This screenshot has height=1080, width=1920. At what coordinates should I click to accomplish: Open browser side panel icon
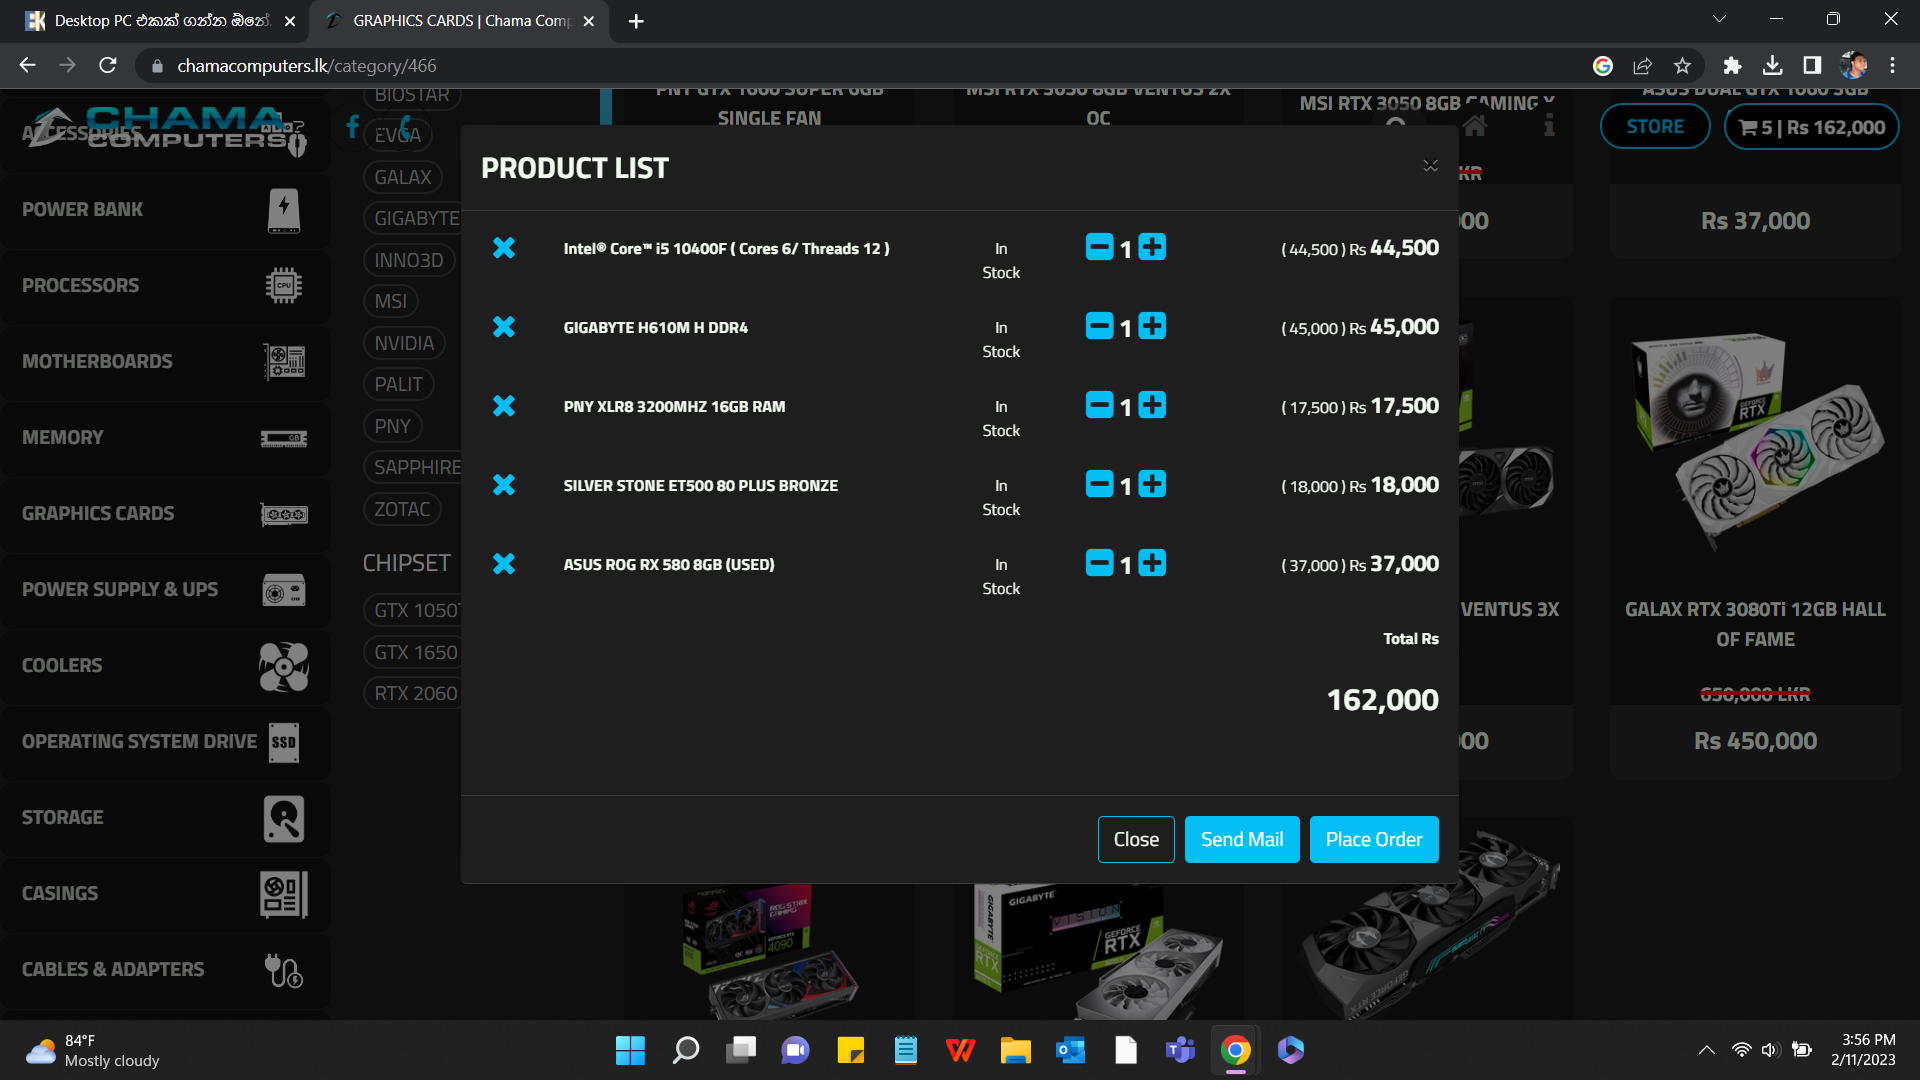point(1812,66)
